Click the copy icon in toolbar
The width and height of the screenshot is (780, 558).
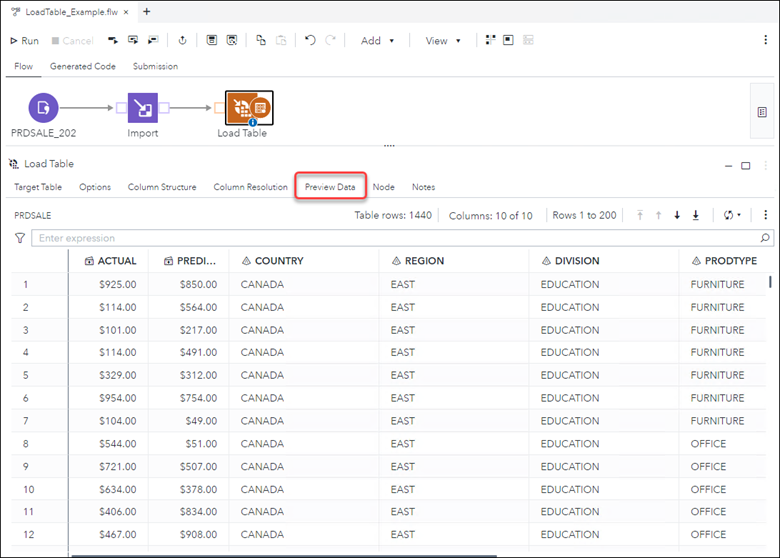[261, 40]
